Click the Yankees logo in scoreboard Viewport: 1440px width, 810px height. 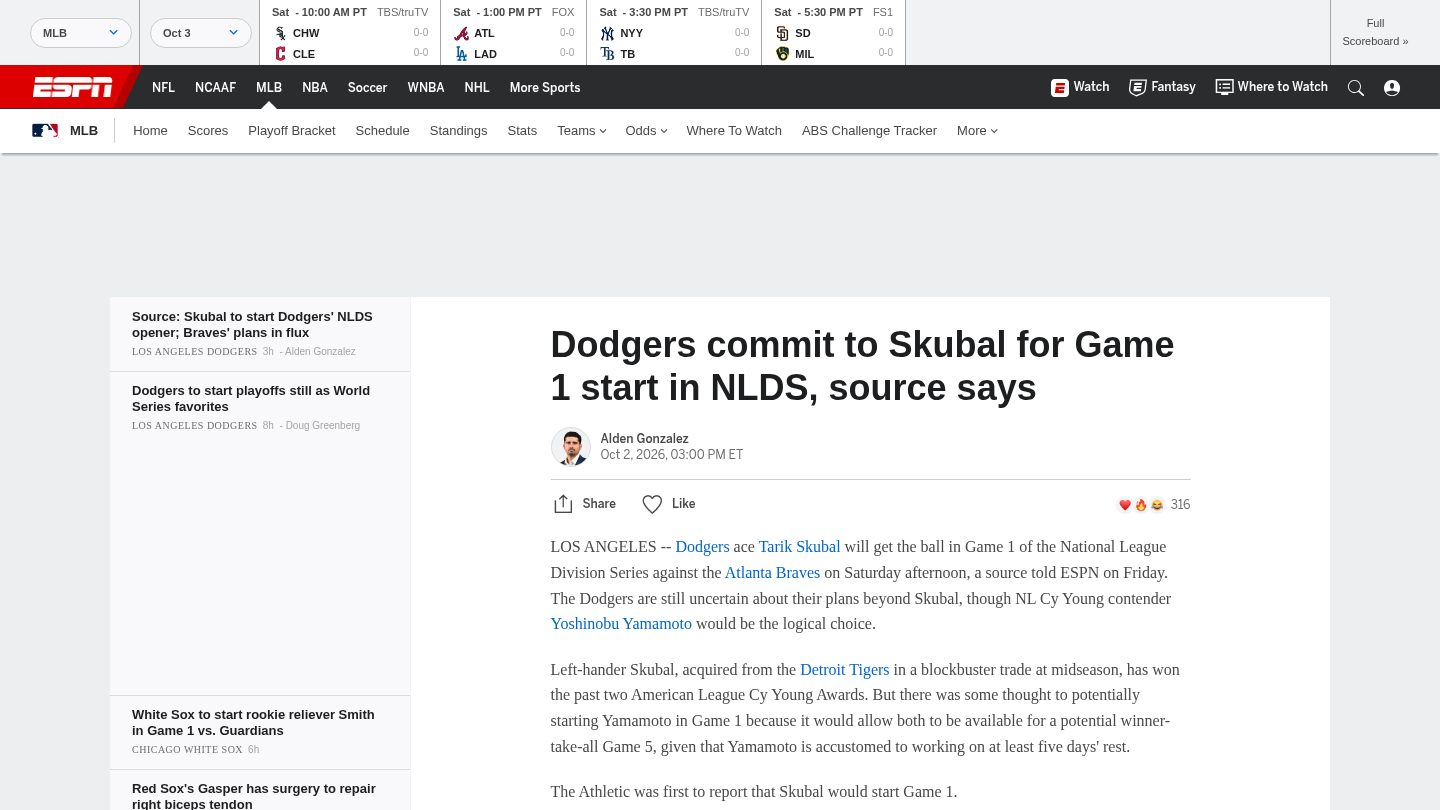tap(607, 33)
